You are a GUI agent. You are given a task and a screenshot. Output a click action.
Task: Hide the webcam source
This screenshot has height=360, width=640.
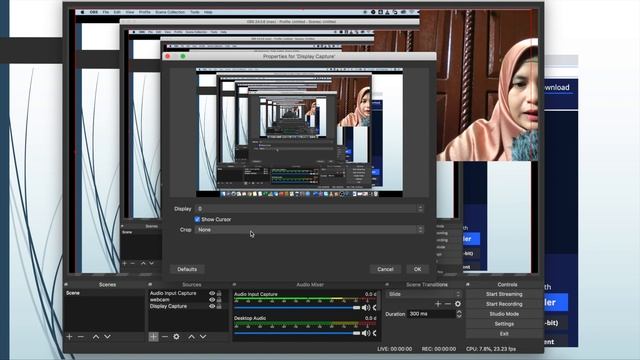[x=212, y=300]
